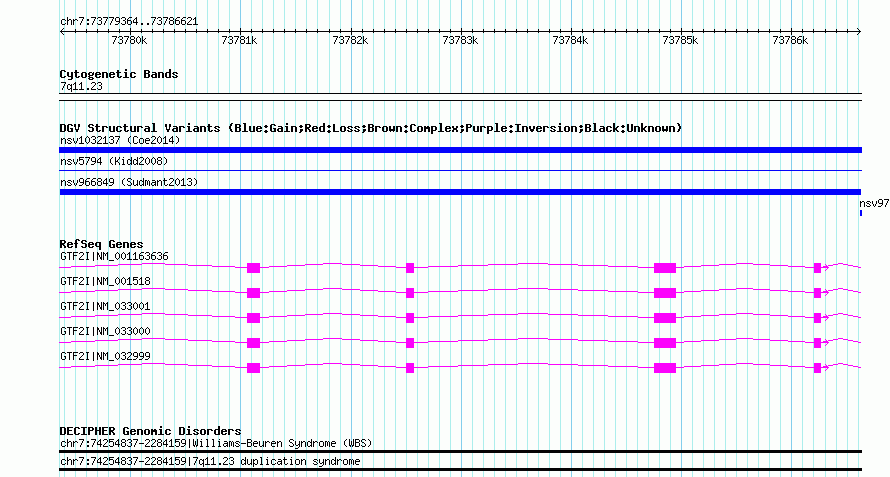This screenshot has height=477, width=890.
Task: Open the GTF2I|NM_033000 transcript label
Action: coord(105,332)
